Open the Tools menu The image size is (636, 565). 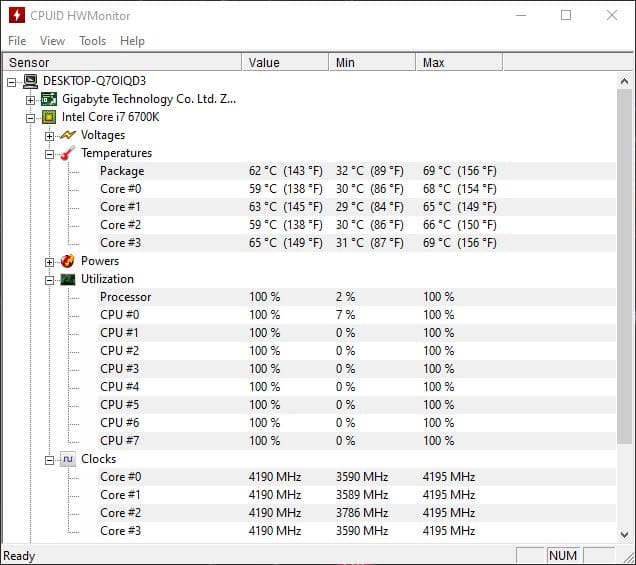[x=92, y=41]
